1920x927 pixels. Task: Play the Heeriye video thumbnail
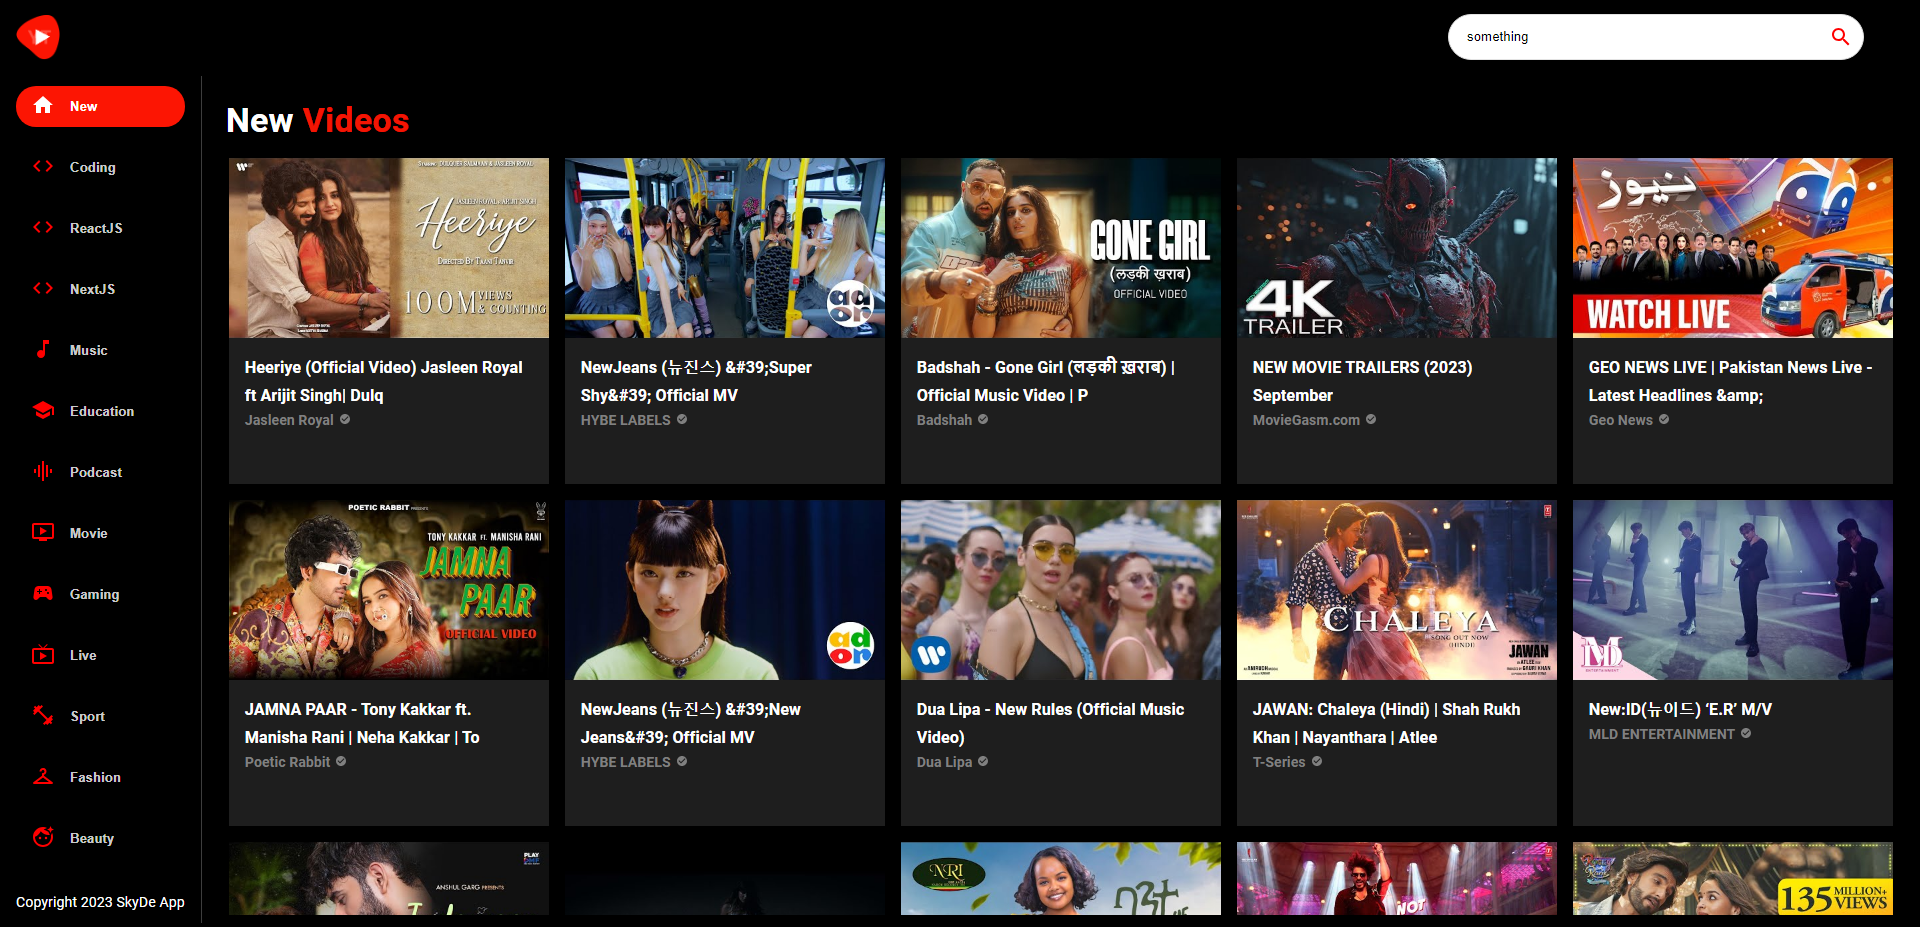(x=388, y=247)
